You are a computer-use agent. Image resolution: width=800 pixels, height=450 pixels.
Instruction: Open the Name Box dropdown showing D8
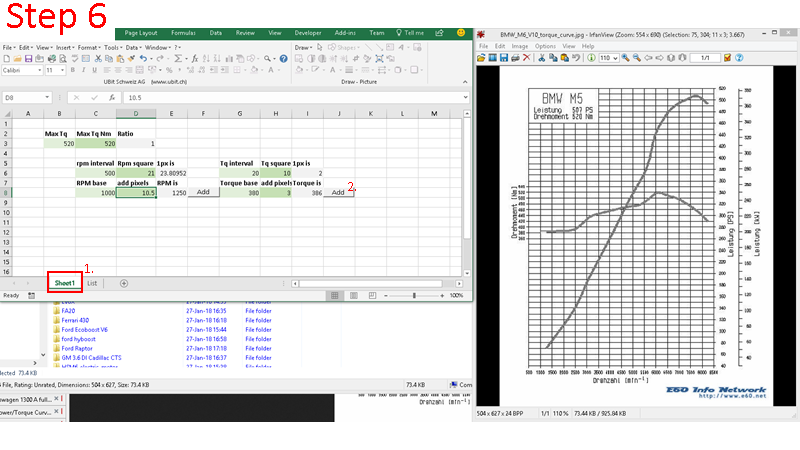(47, 97)
